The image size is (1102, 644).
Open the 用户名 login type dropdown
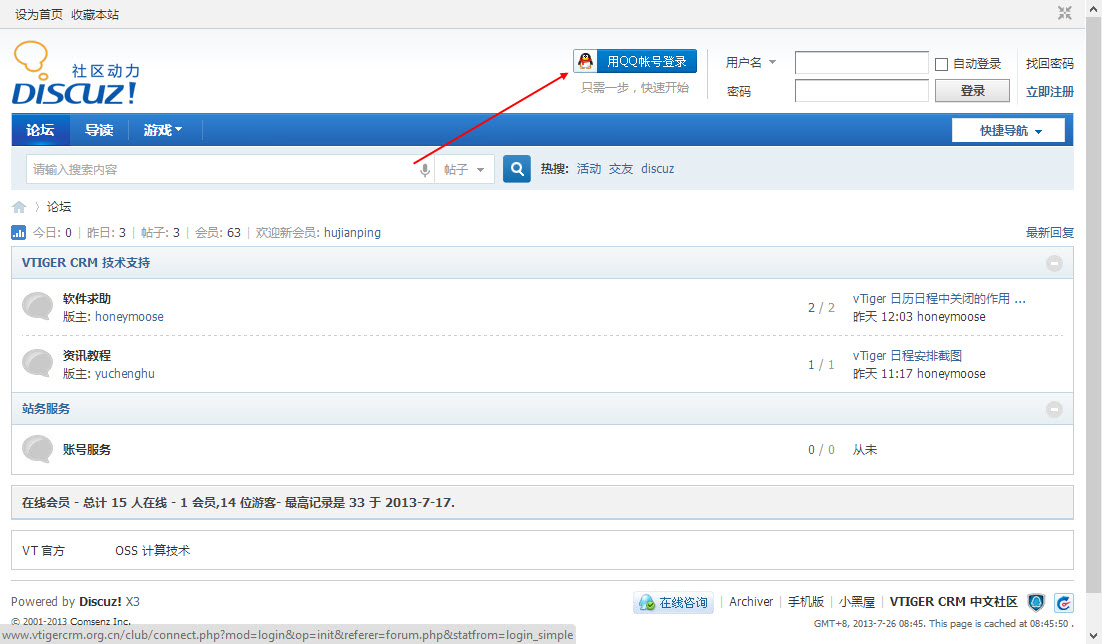(x=751, y=63)
